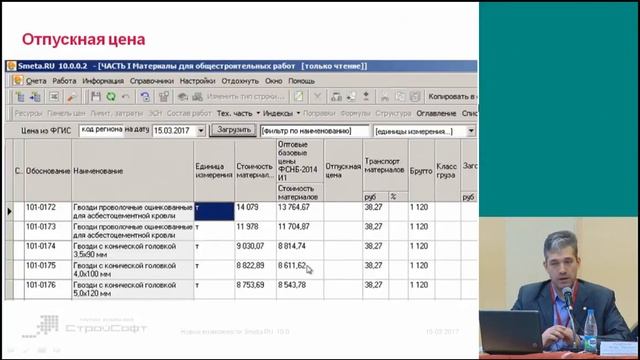The height and width of the screenshot is (360, 640).
Task: Click the date field showing 15.03.2017
Action: 175,131
